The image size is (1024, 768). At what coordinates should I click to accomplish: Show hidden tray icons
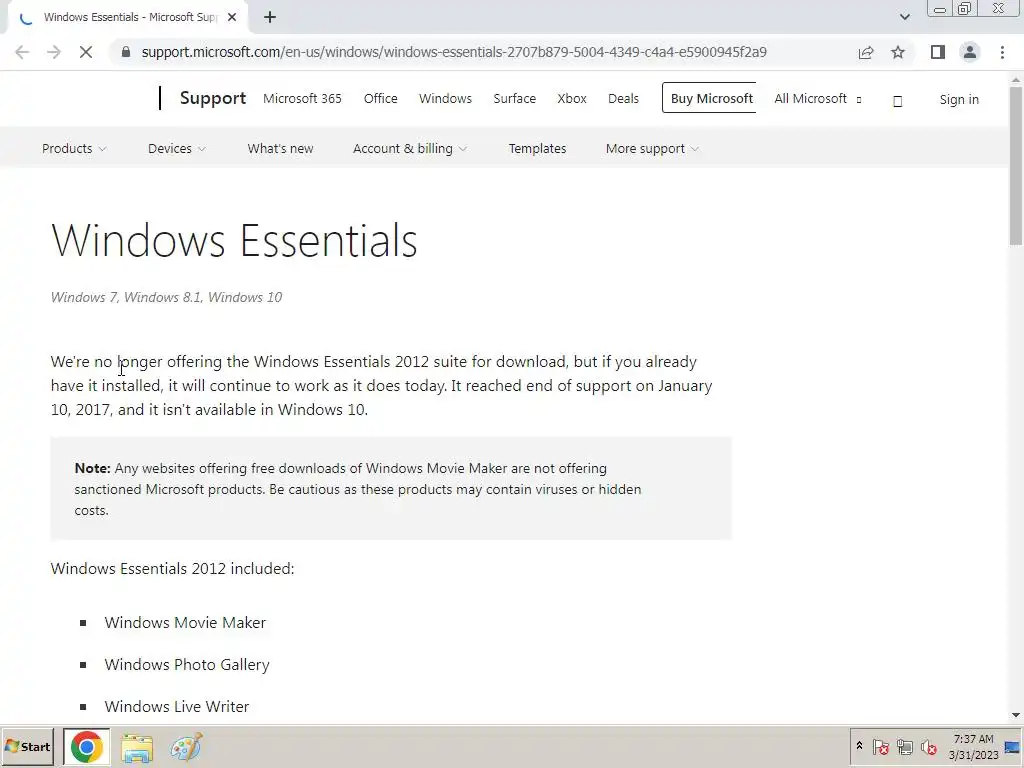click(859, 746)
